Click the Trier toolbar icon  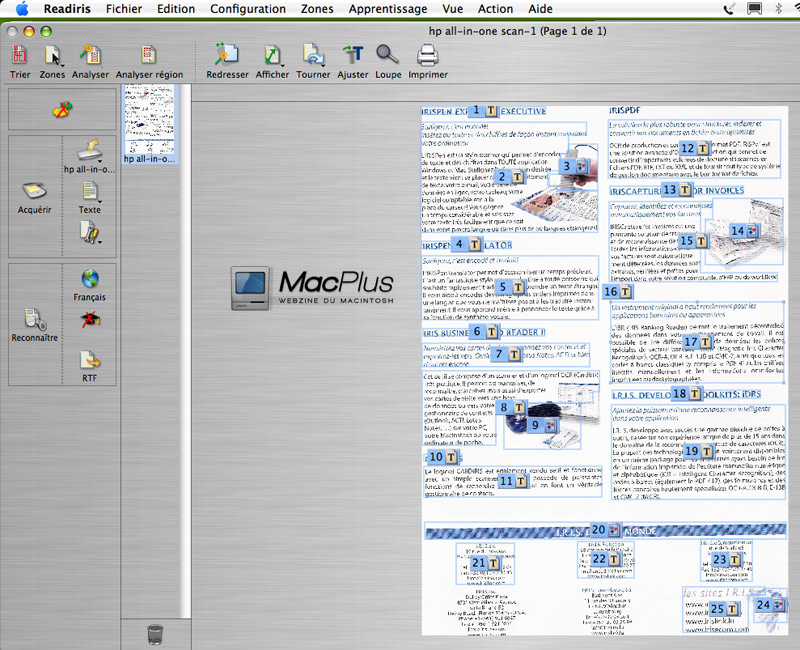pos(19,55)
